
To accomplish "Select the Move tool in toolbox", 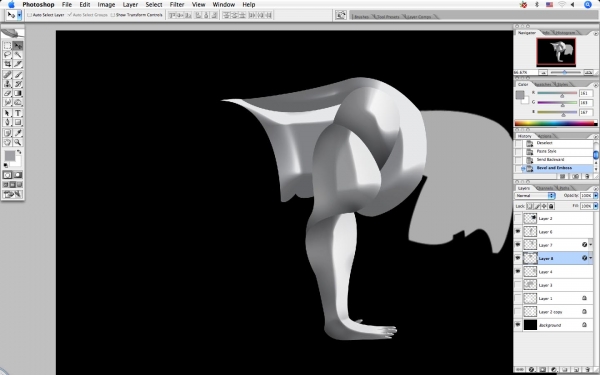I will [x=18, y=46].
